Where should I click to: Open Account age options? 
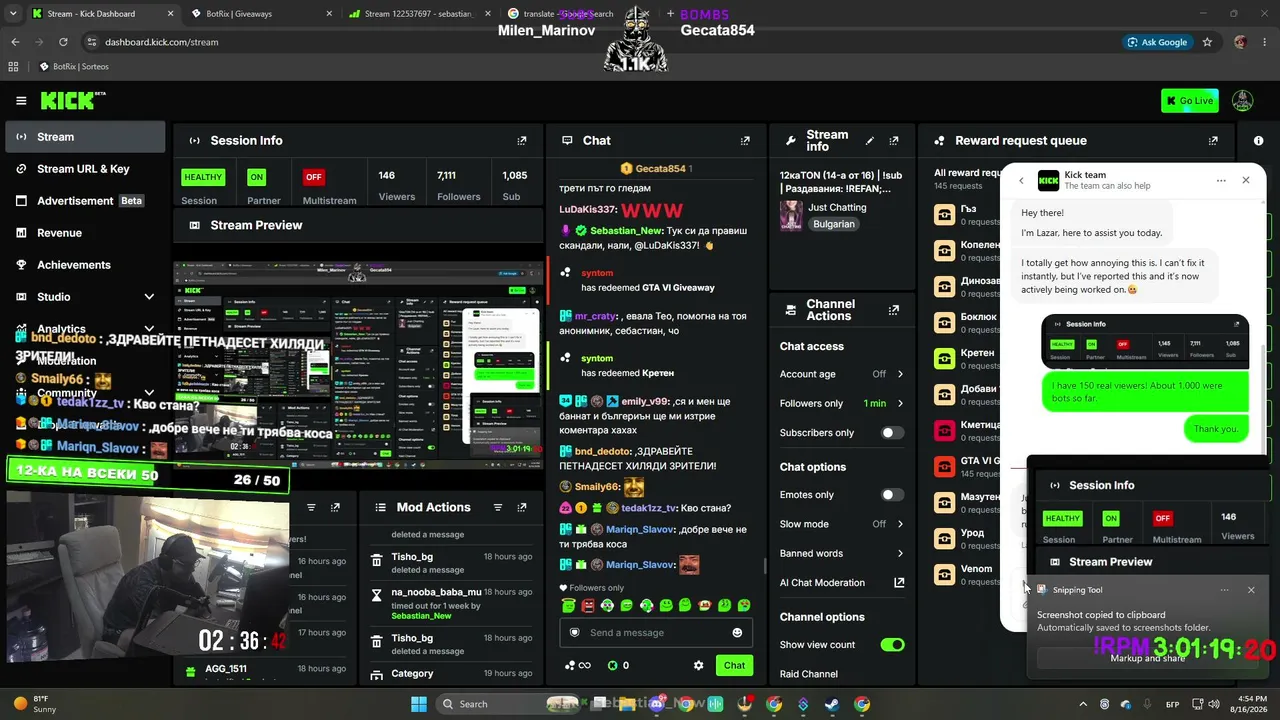coord(842,374)
